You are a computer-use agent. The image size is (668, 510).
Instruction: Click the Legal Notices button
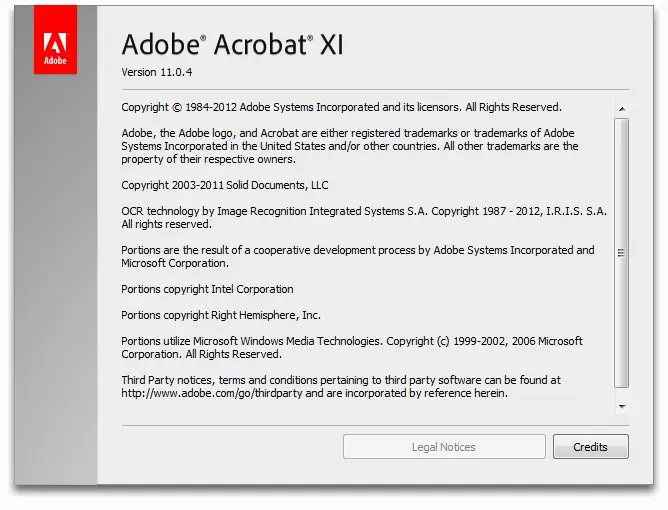[444, 447]
